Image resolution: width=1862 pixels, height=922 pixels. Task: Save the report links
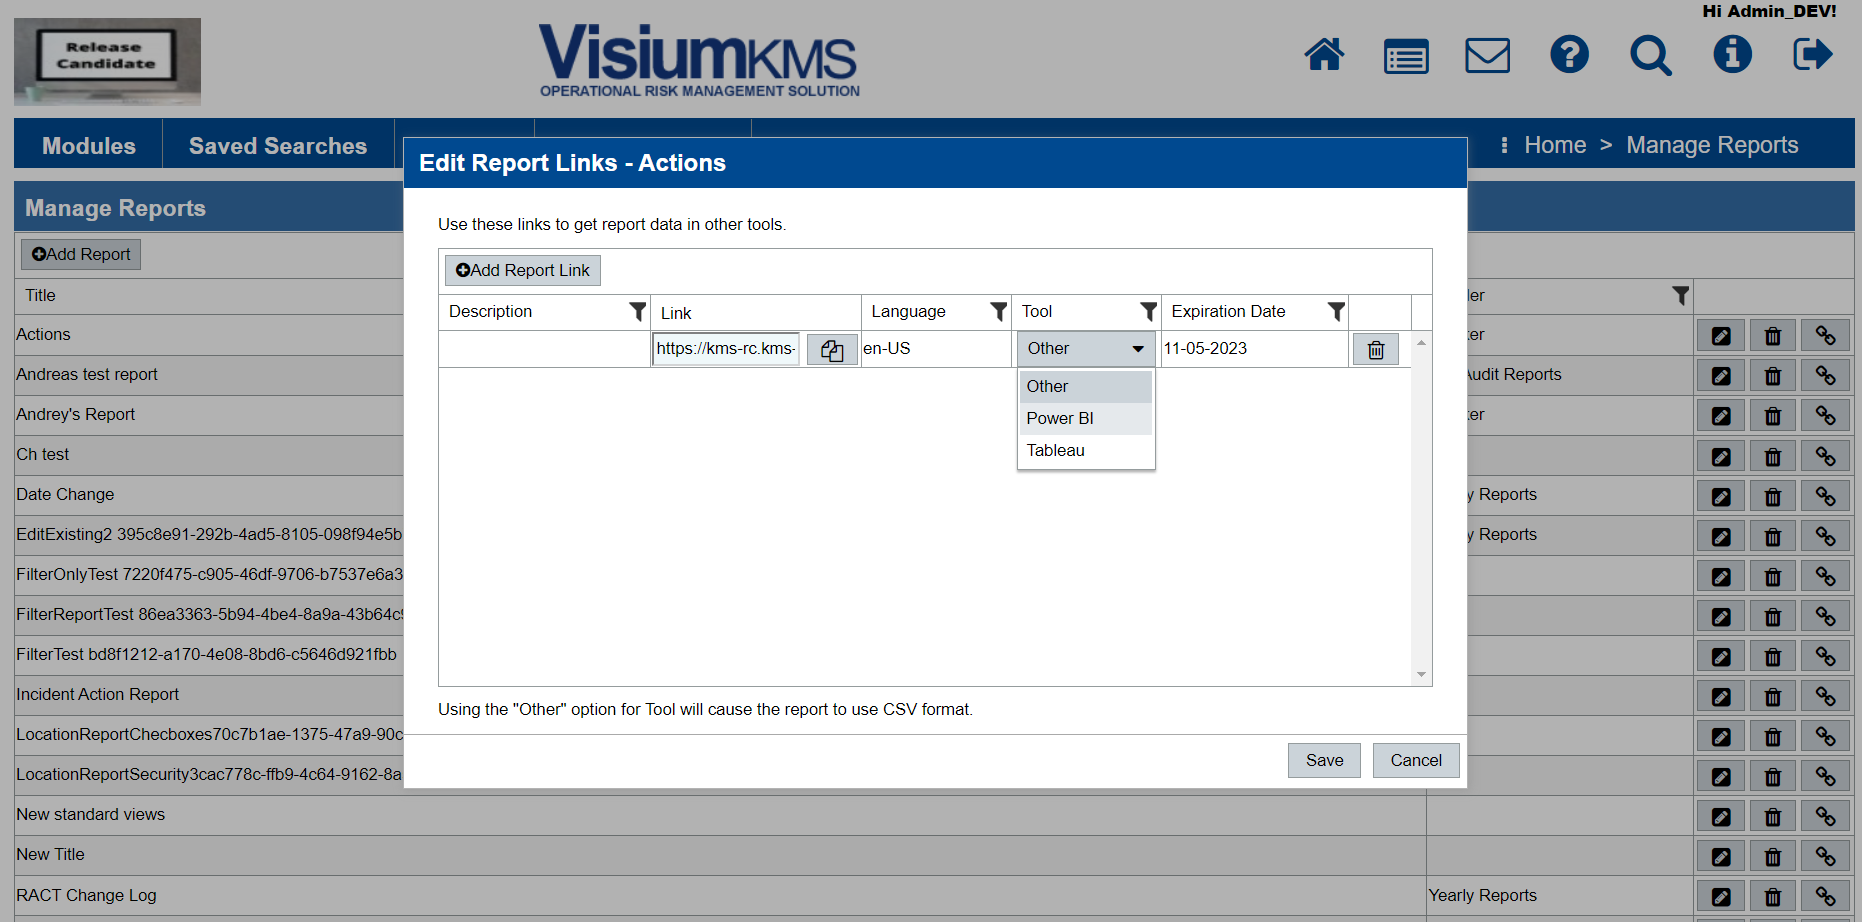1324,760
